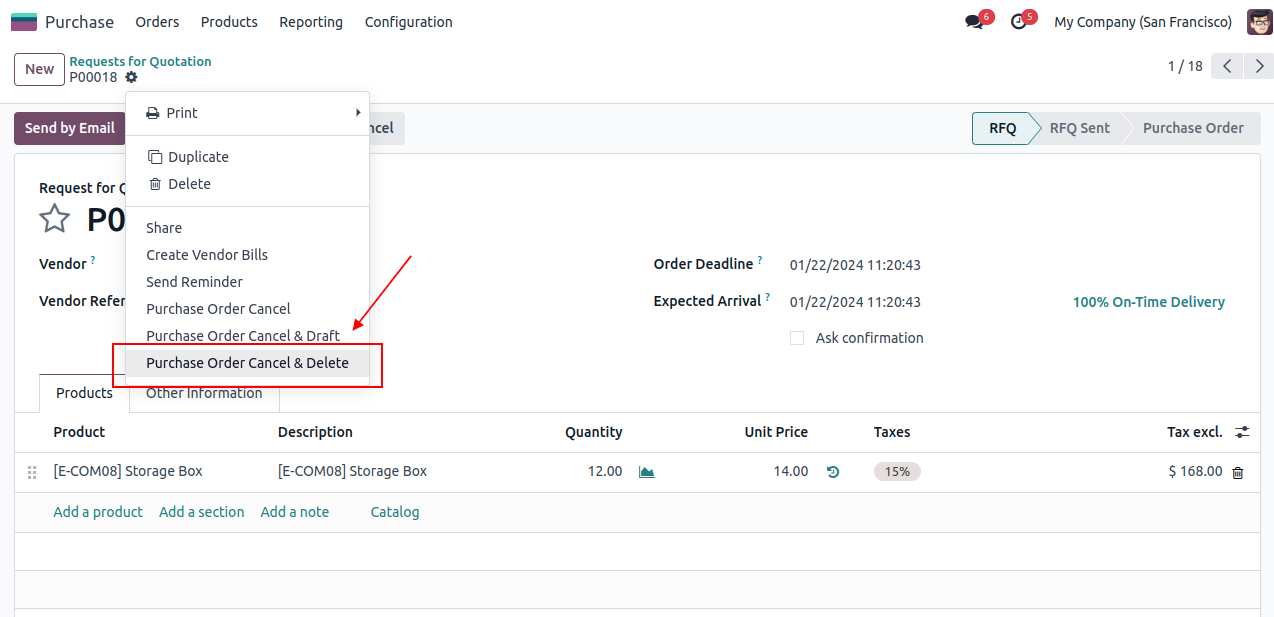Image resolution: width=1274 pixels, height=617 pixels.
Task: Click the 15% tax tag
Action: pyautogui.click(x=897, y=472)
